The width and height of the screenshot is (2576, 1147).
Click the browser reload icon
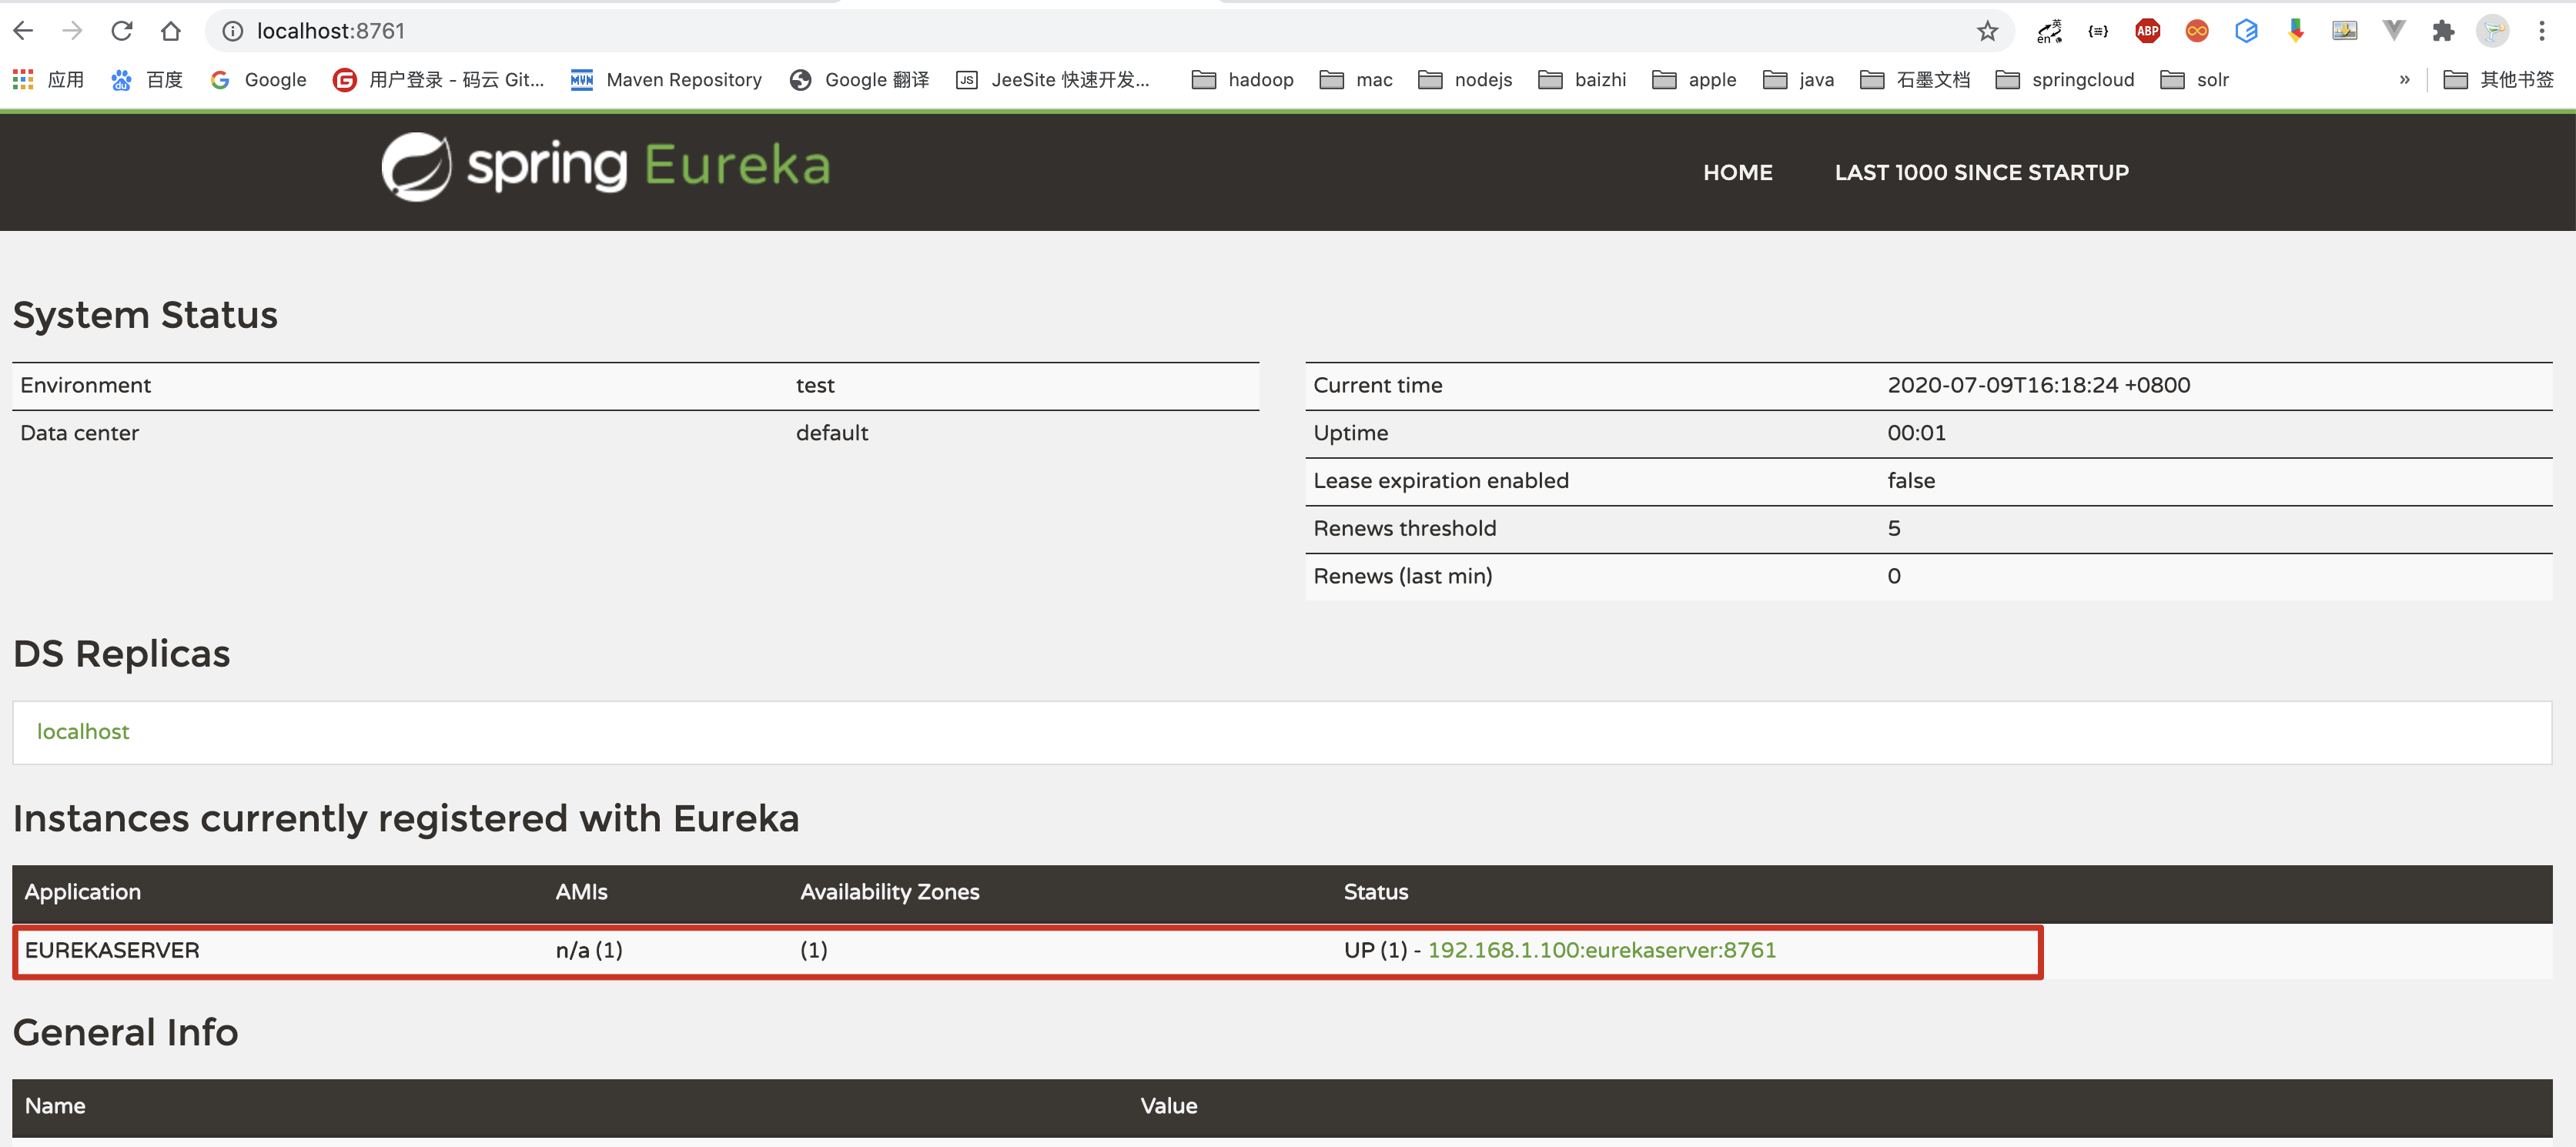(122, 31)
